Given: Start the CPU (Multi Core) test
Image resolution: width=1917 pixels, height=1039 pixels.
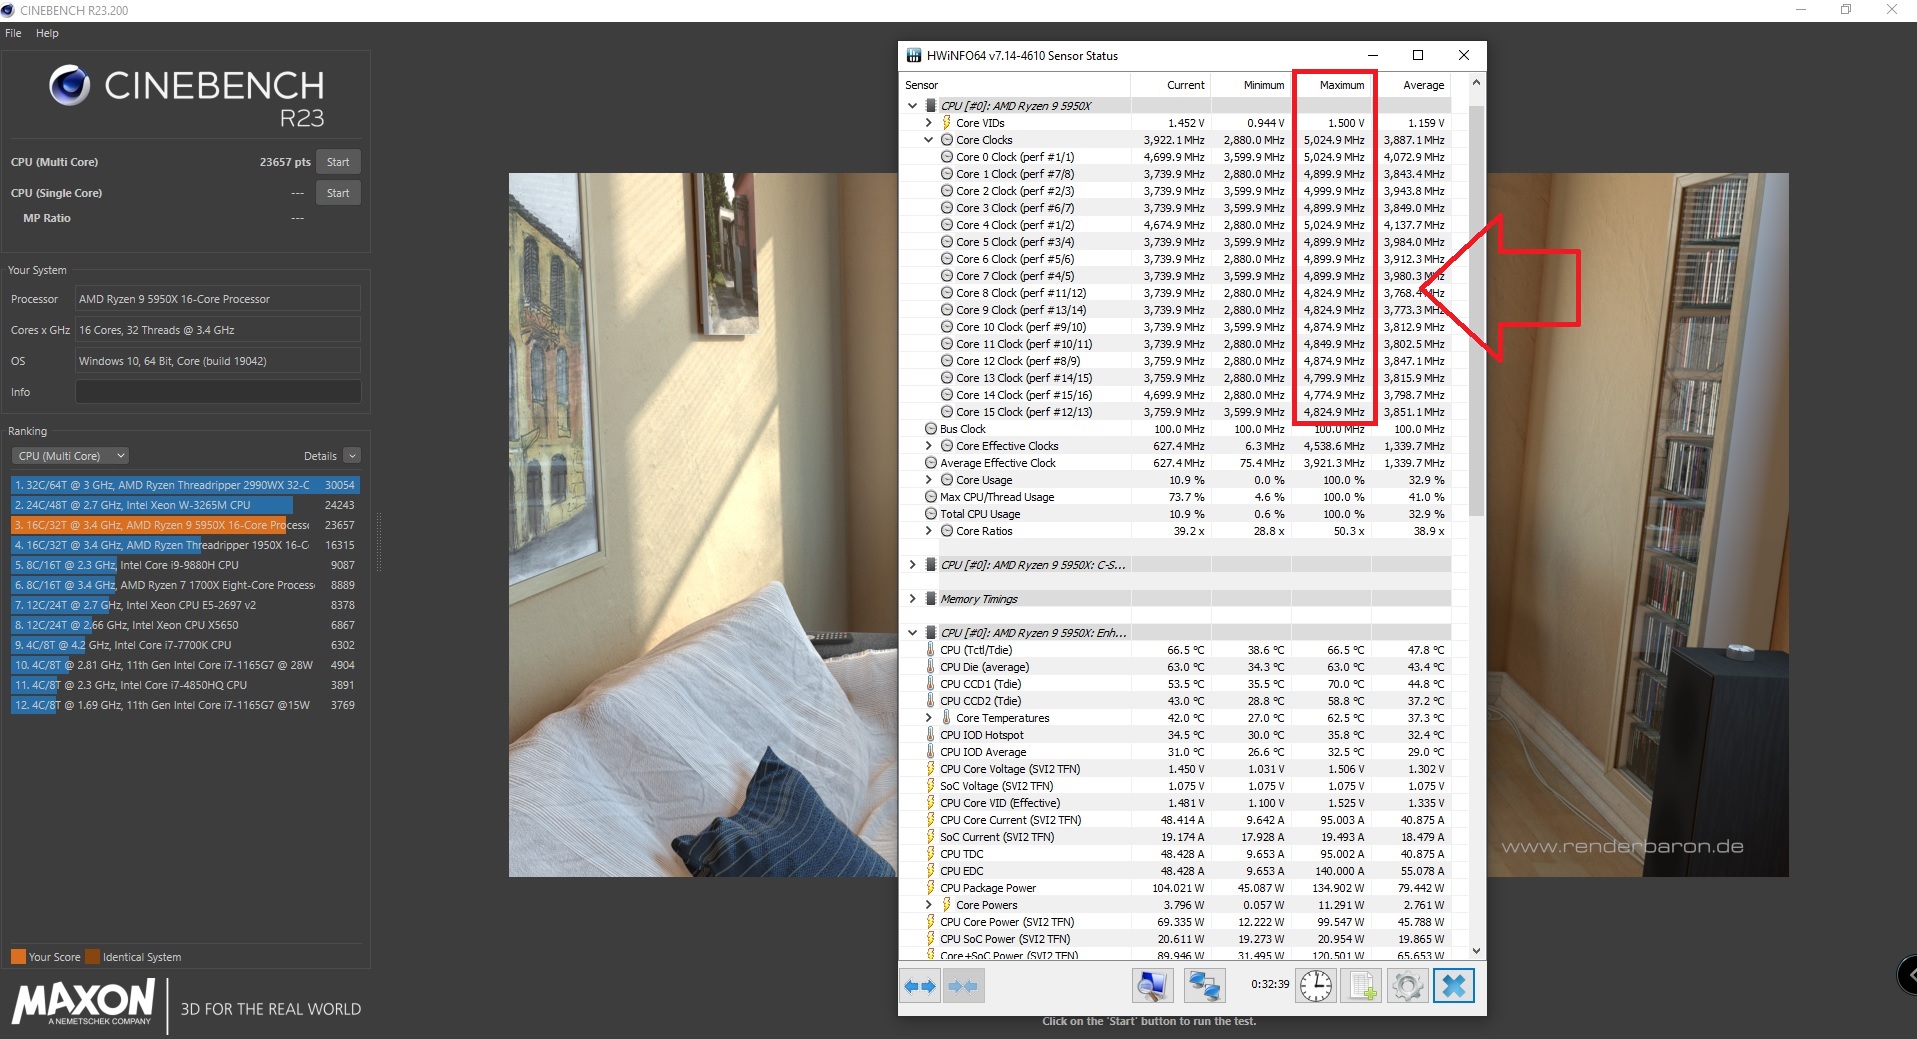Looking at the screenshot, I should pos(338,162).
